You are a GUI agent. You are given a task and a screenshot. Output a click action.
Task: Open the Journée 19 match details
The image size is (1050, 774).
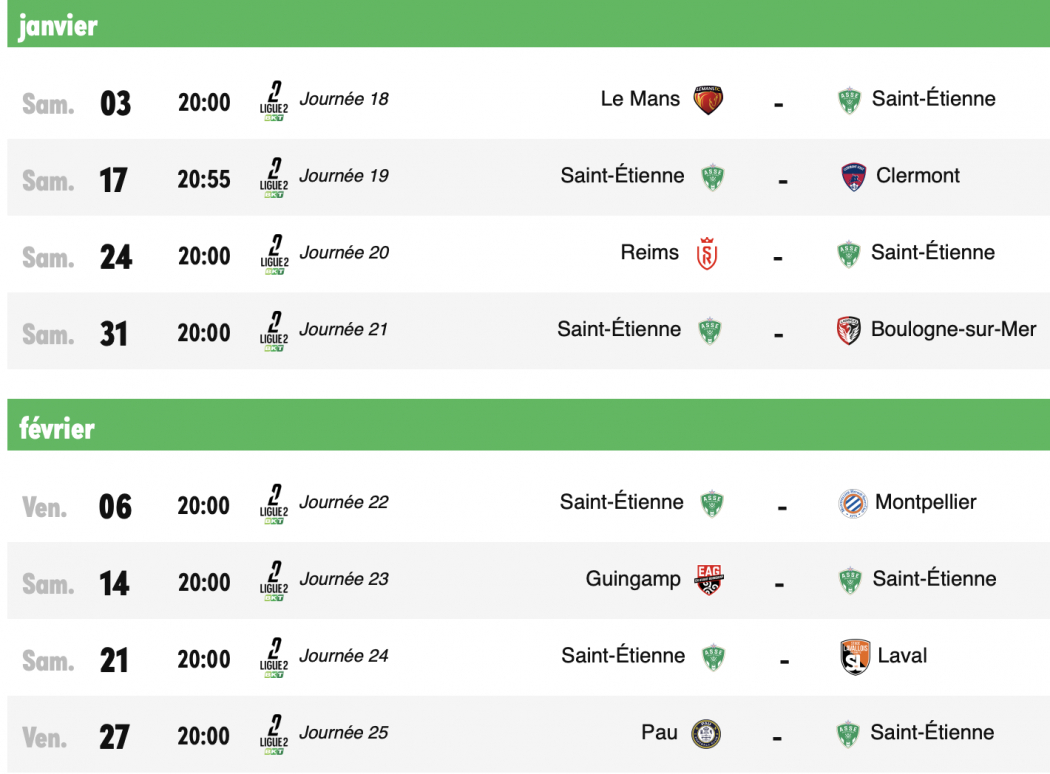(x=525, y=176)
